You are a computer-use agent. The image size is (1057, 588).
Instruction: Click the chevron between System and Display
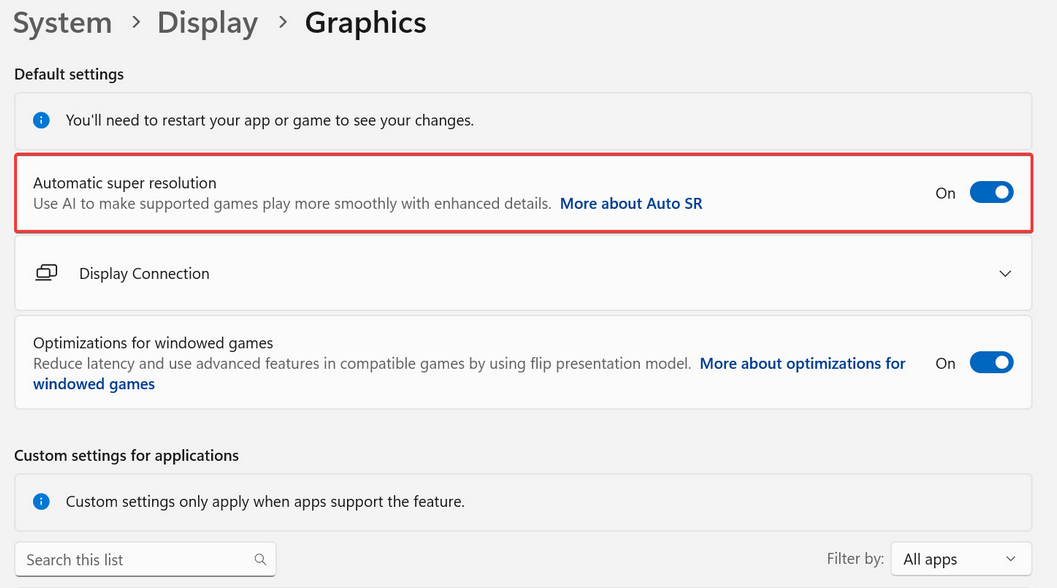pos(135,23)
